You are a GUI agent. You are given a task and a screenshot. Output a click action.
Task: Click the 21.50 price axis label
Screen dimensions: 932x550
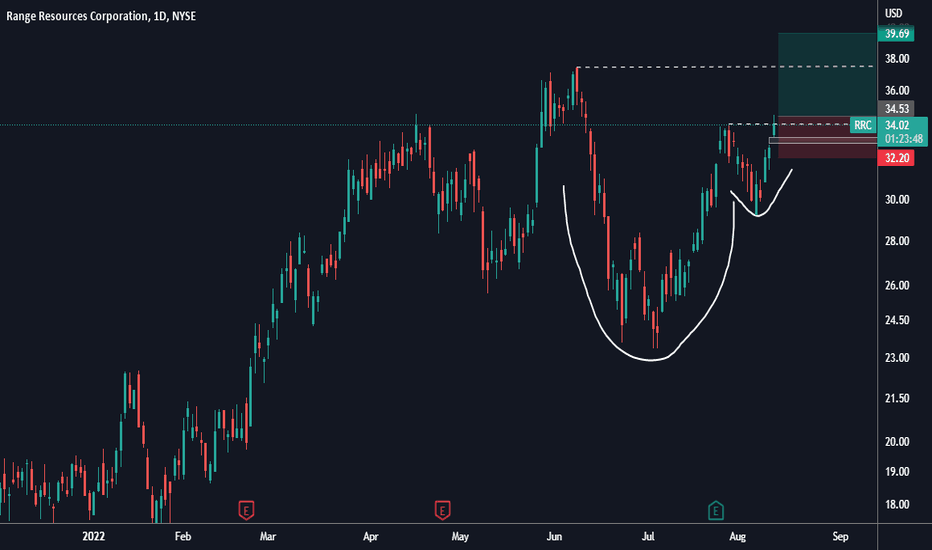click(897, 398)
